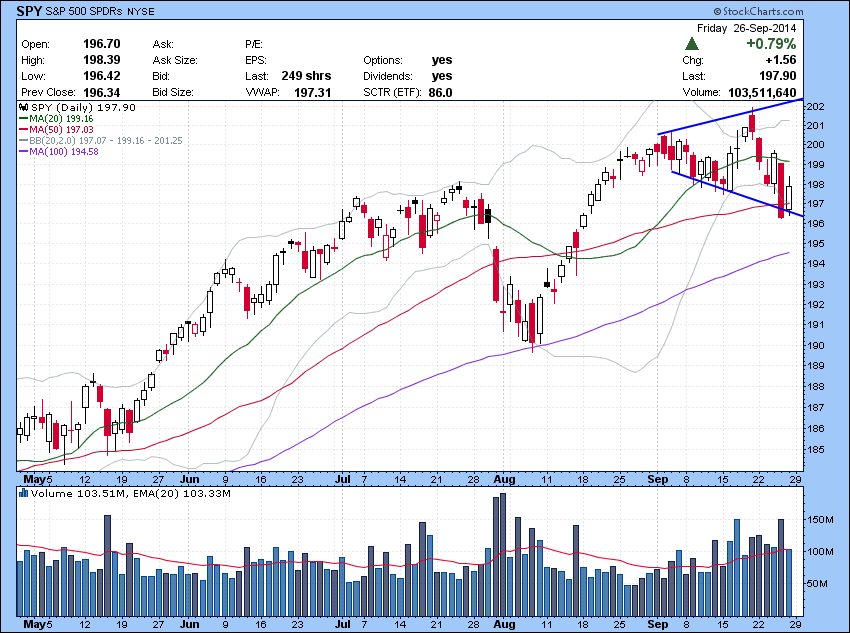Click the SPY (Daily) 197.90 legend entry
850x633 pixels.
[83, 107]
